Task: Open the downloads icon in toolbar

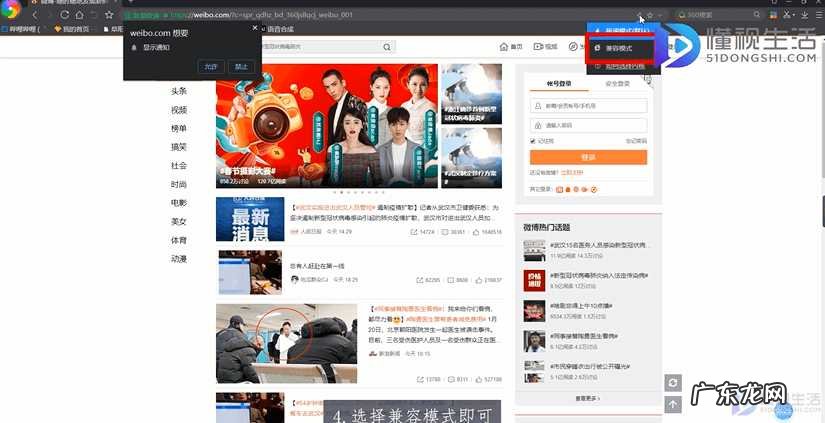Action: tap(805, 15)
